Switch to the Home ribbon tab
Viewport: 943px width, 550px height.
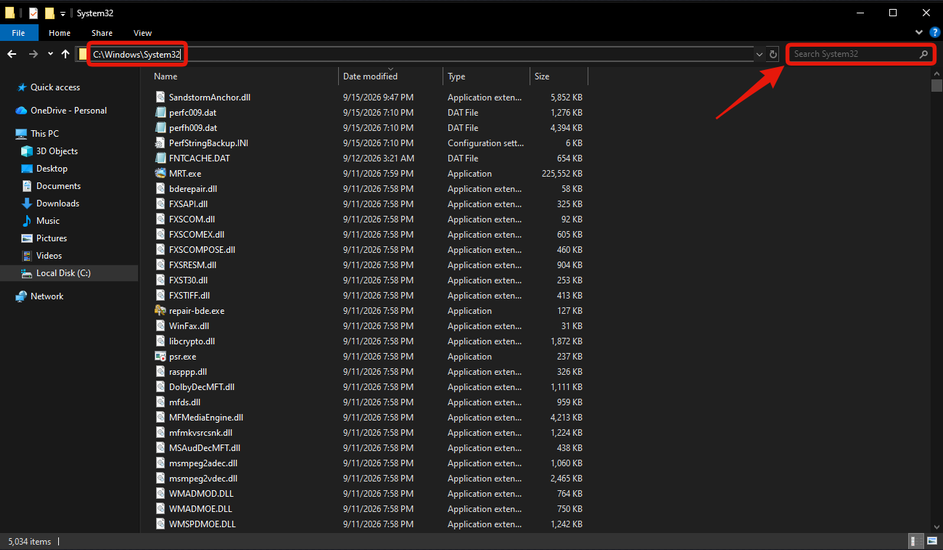pyautogui.click(x=60, y=33)
